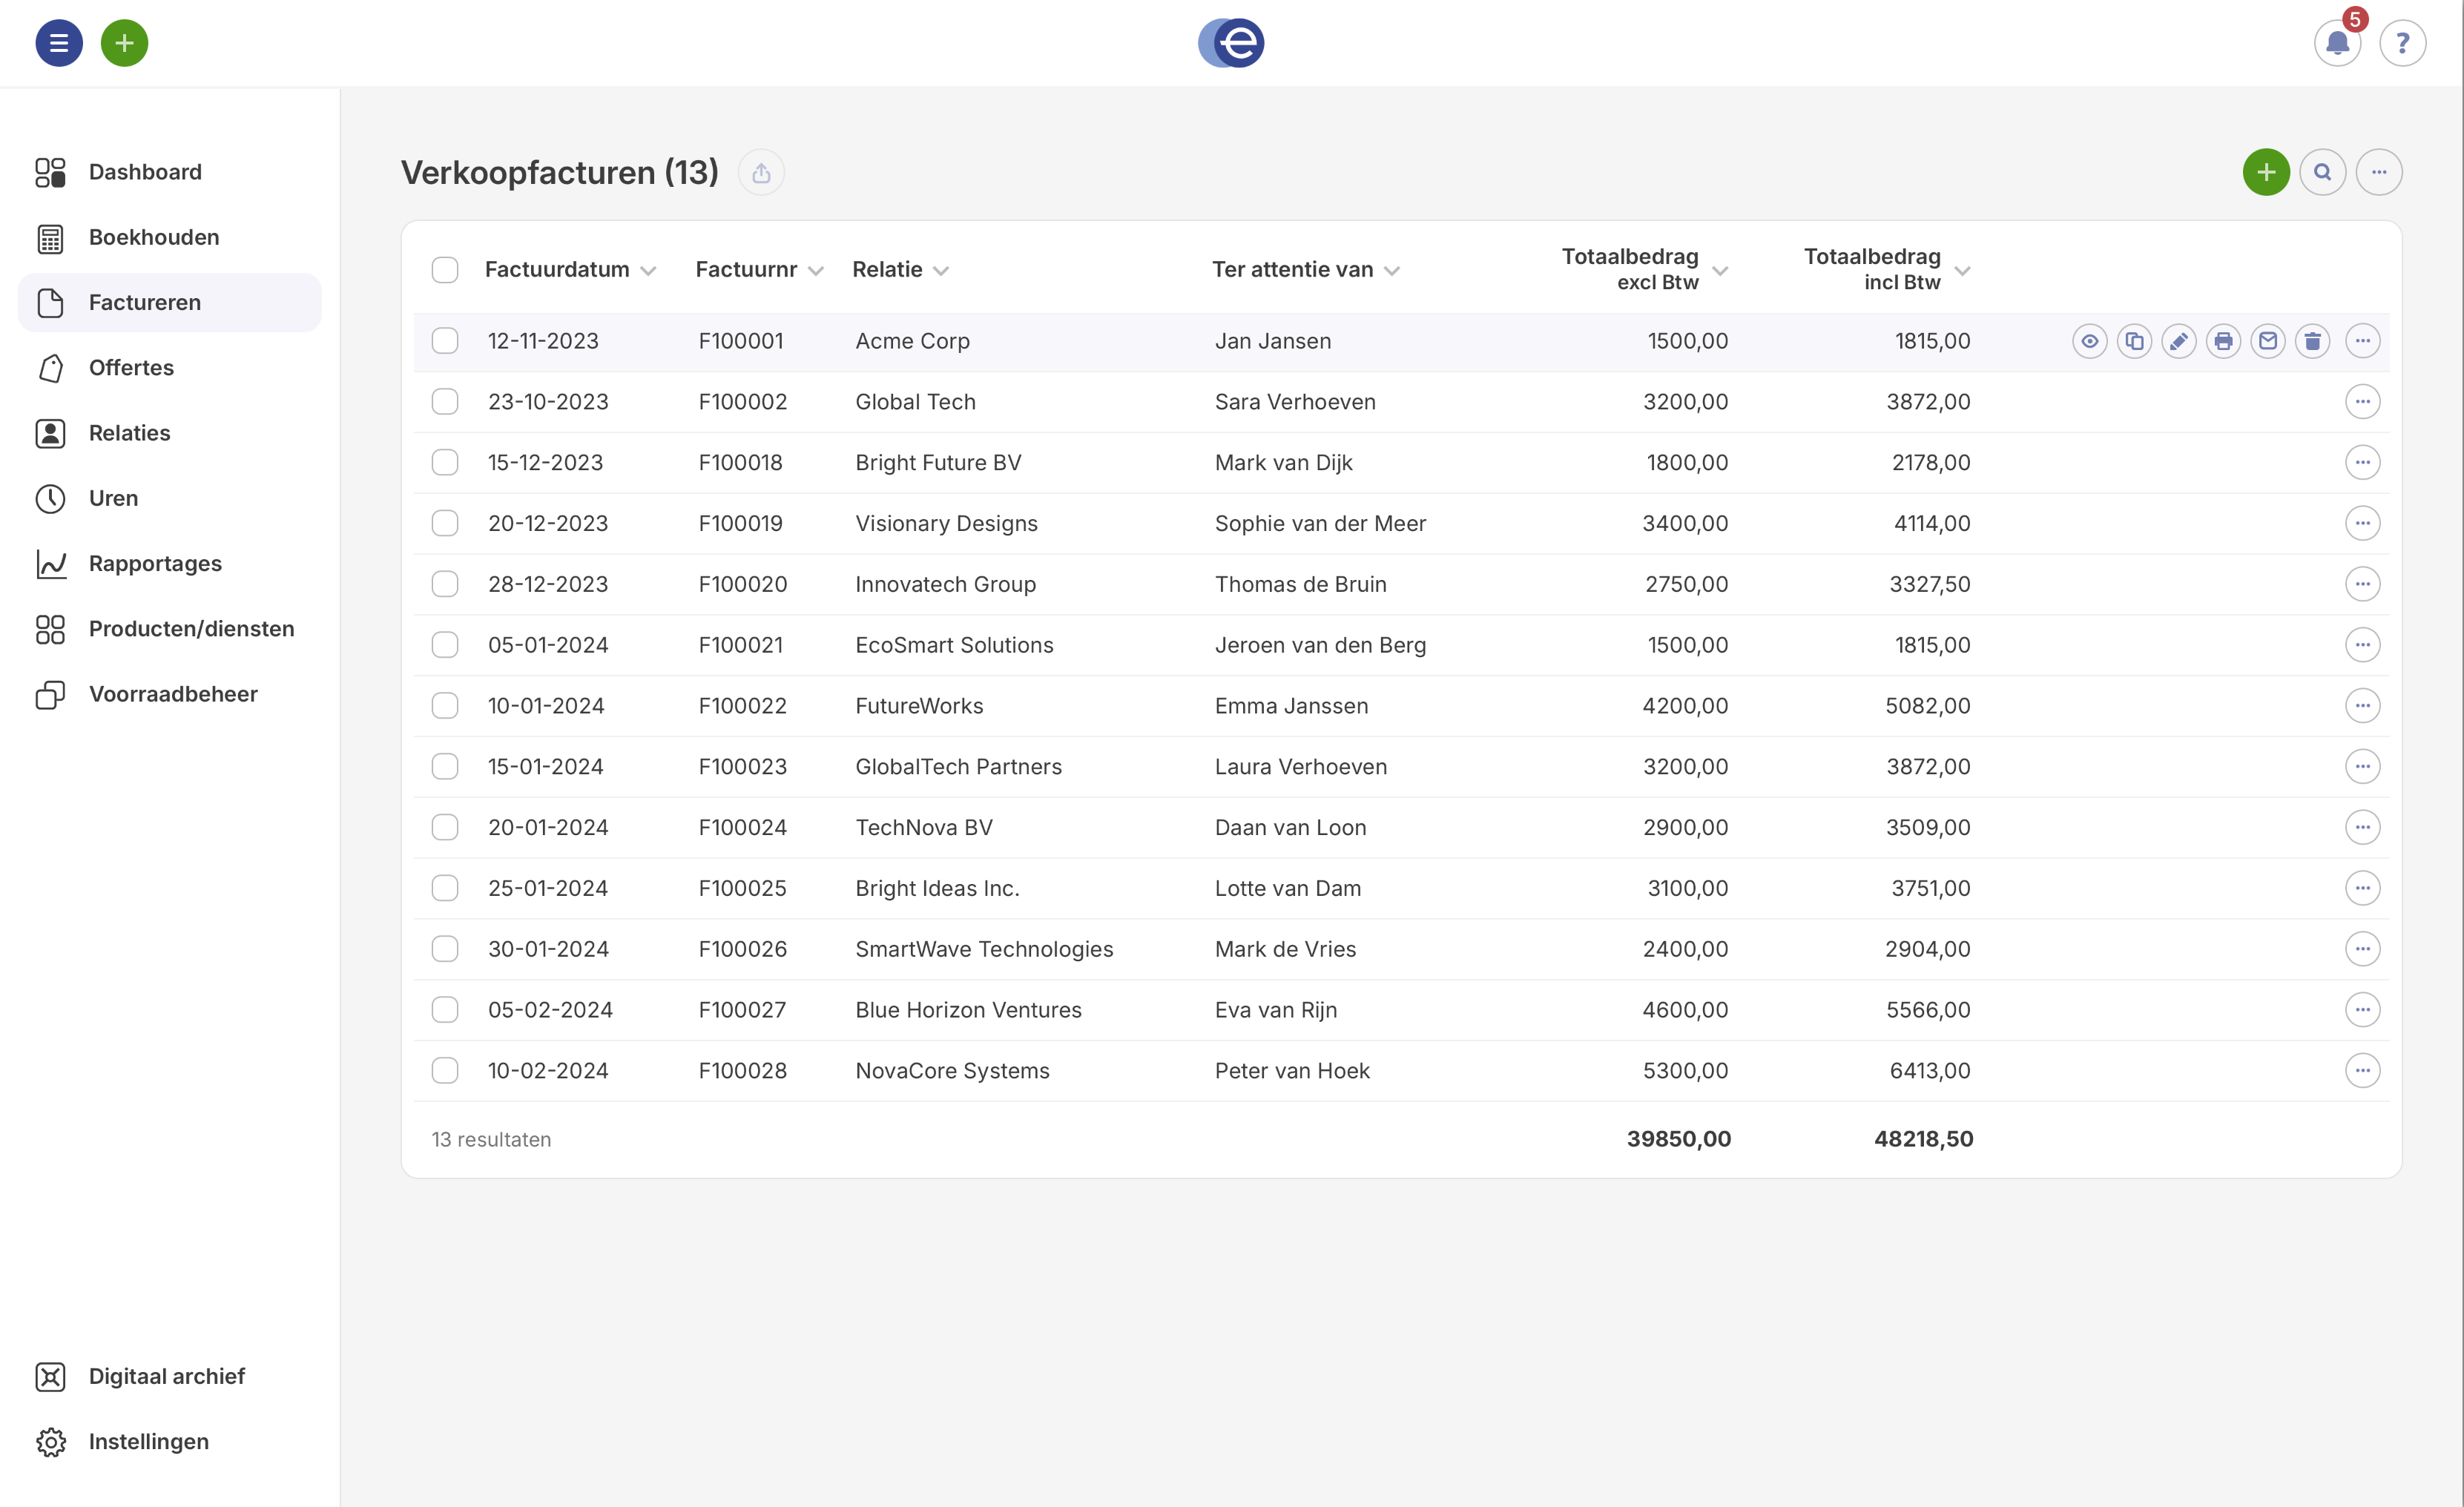Click the total 48218,50 in the footer
Viewport: 2464px width, 1507px height.
[1923, 1139]
